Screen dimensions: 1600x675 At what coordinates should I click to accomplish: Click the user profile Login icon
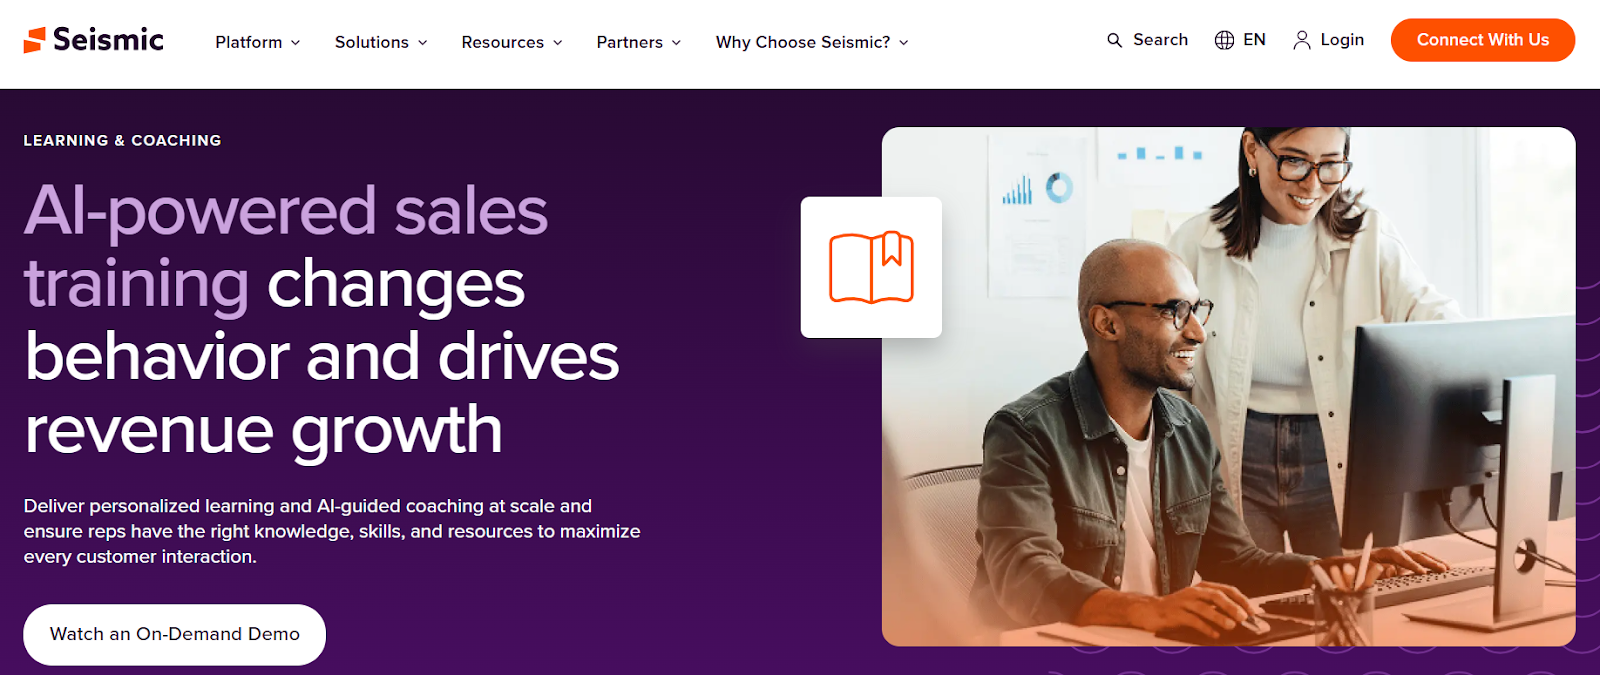[x=1302, y=40]
